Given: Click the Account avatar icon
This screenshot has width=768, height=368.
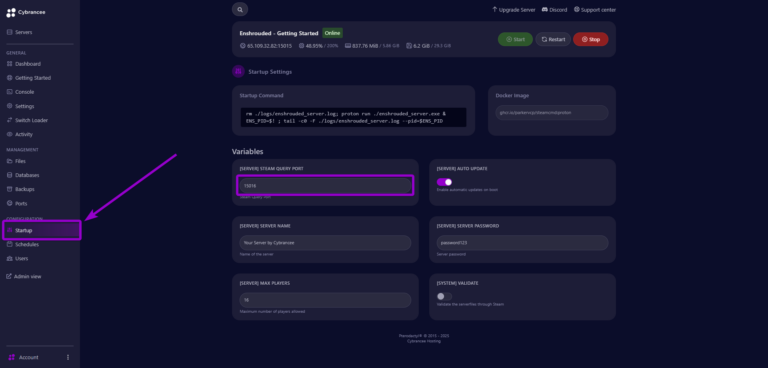Looking at the screenshot, I should tap(12, 357).
